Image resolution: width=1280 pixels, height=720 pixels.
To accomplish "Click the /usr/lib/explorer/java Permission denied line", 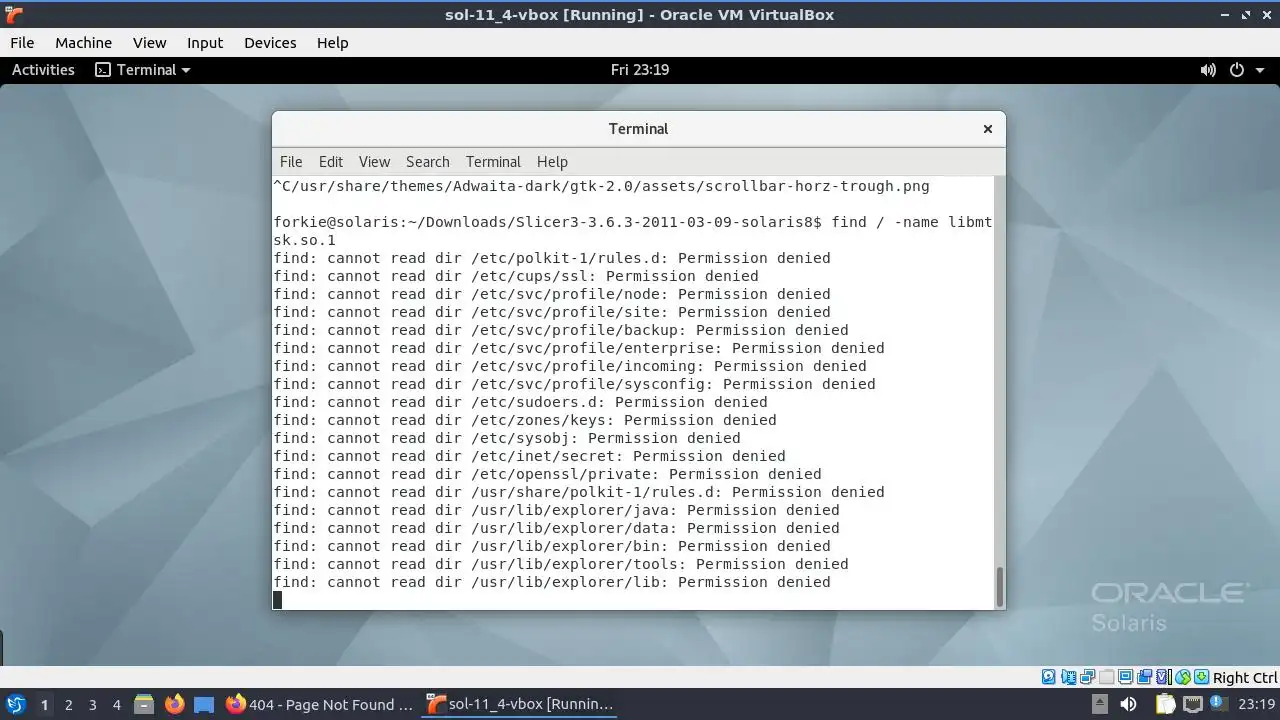I will 556,510.
